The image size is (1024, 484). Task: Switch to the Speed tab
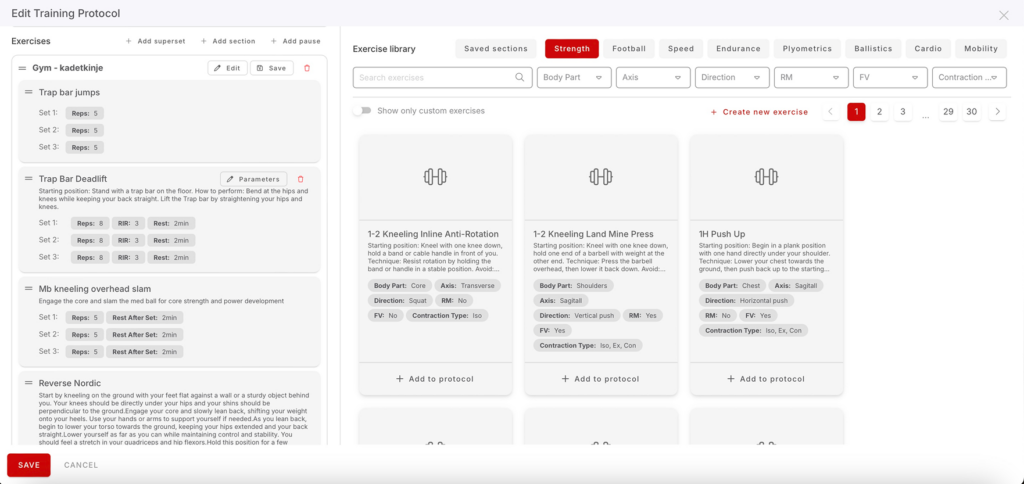click(680, 48)
